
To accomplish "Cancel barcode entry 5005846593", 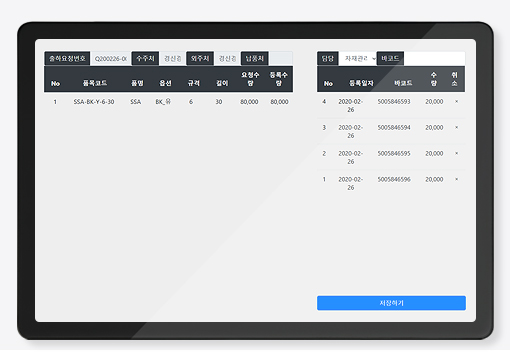I will click(456, 101).
